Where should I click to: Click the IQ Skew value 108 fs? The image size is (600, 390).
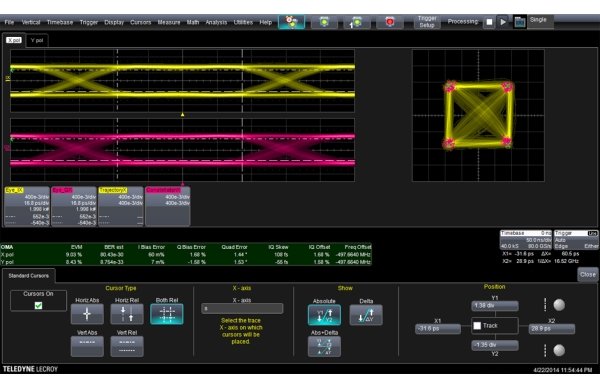[281, 255]
